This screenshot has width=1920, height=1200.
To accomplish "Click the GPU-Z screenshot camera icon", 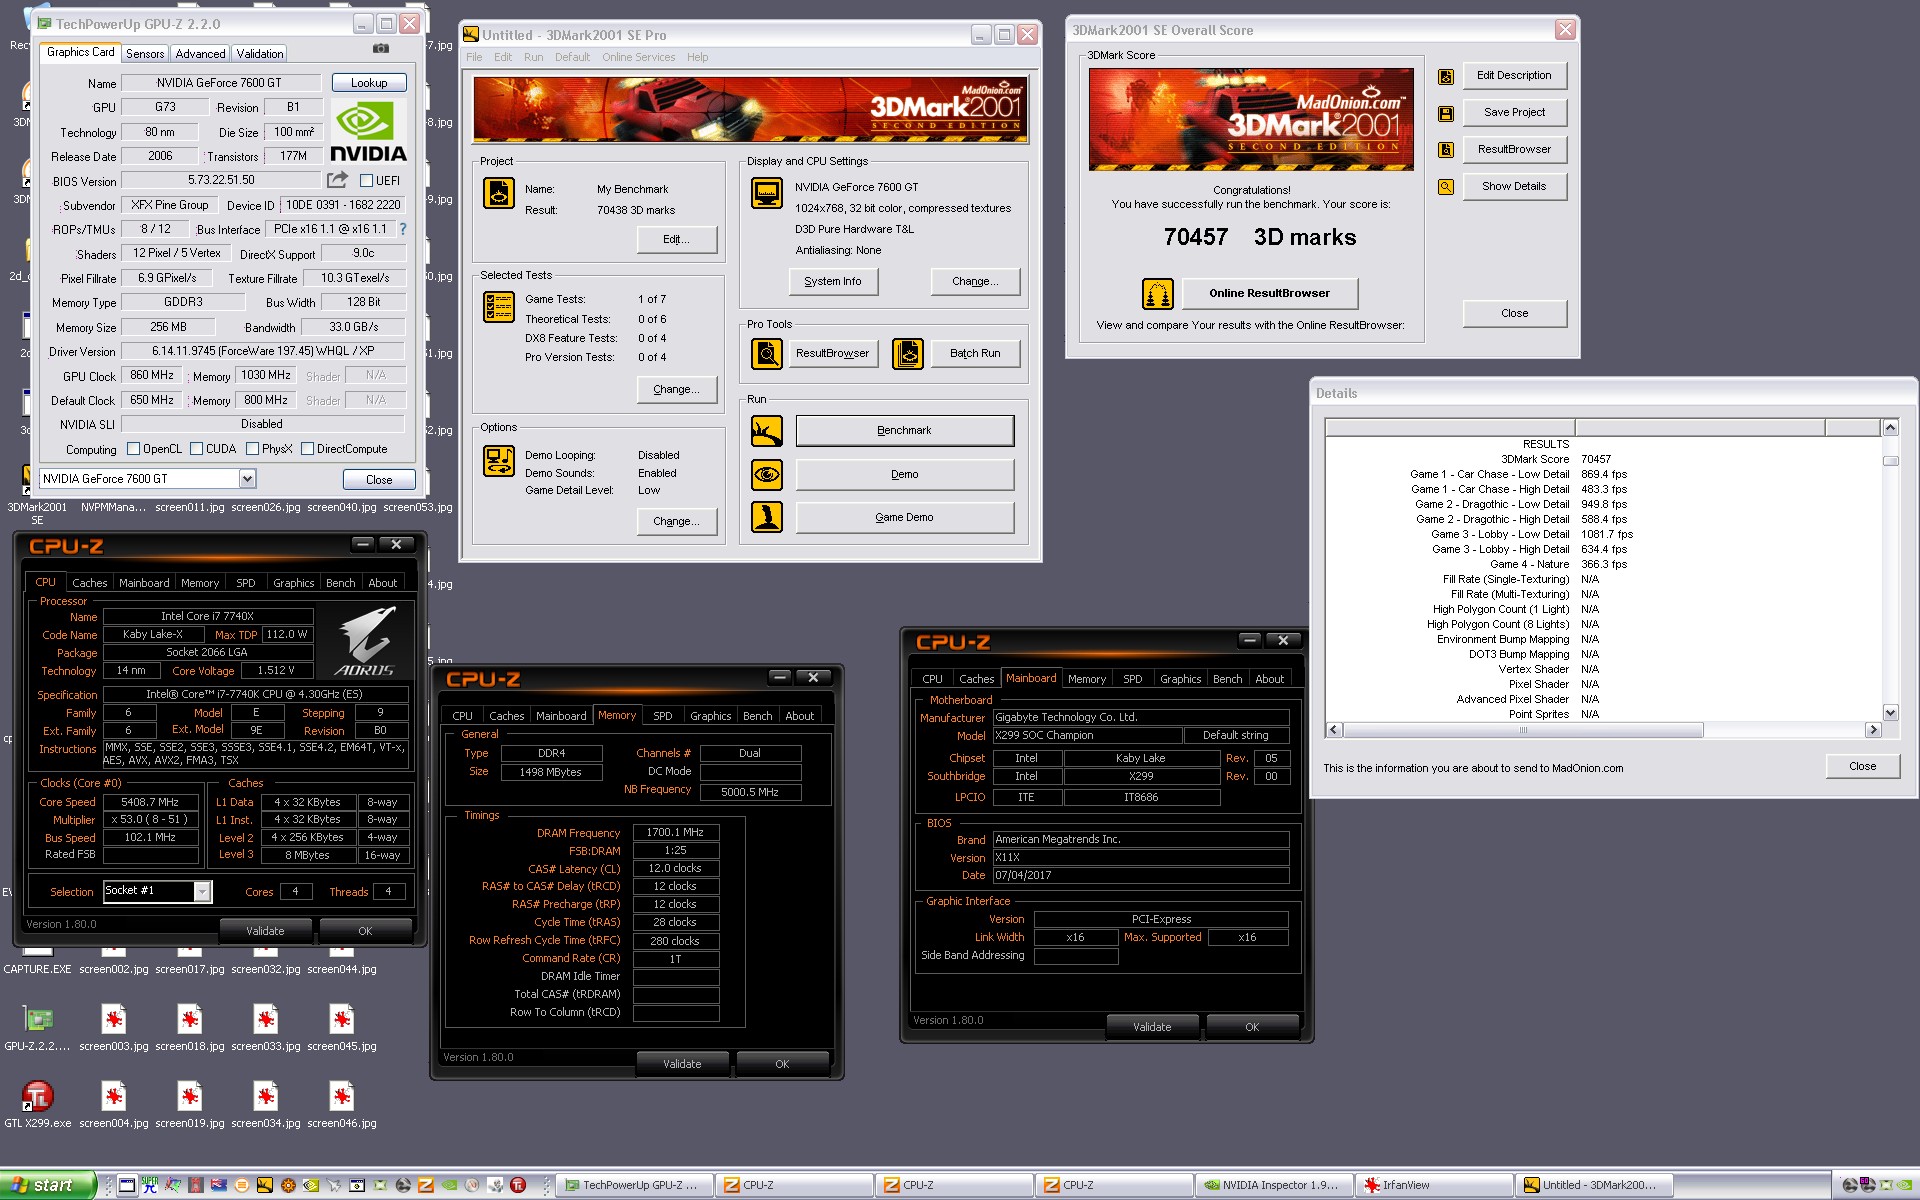I will [x=381, y=48].
